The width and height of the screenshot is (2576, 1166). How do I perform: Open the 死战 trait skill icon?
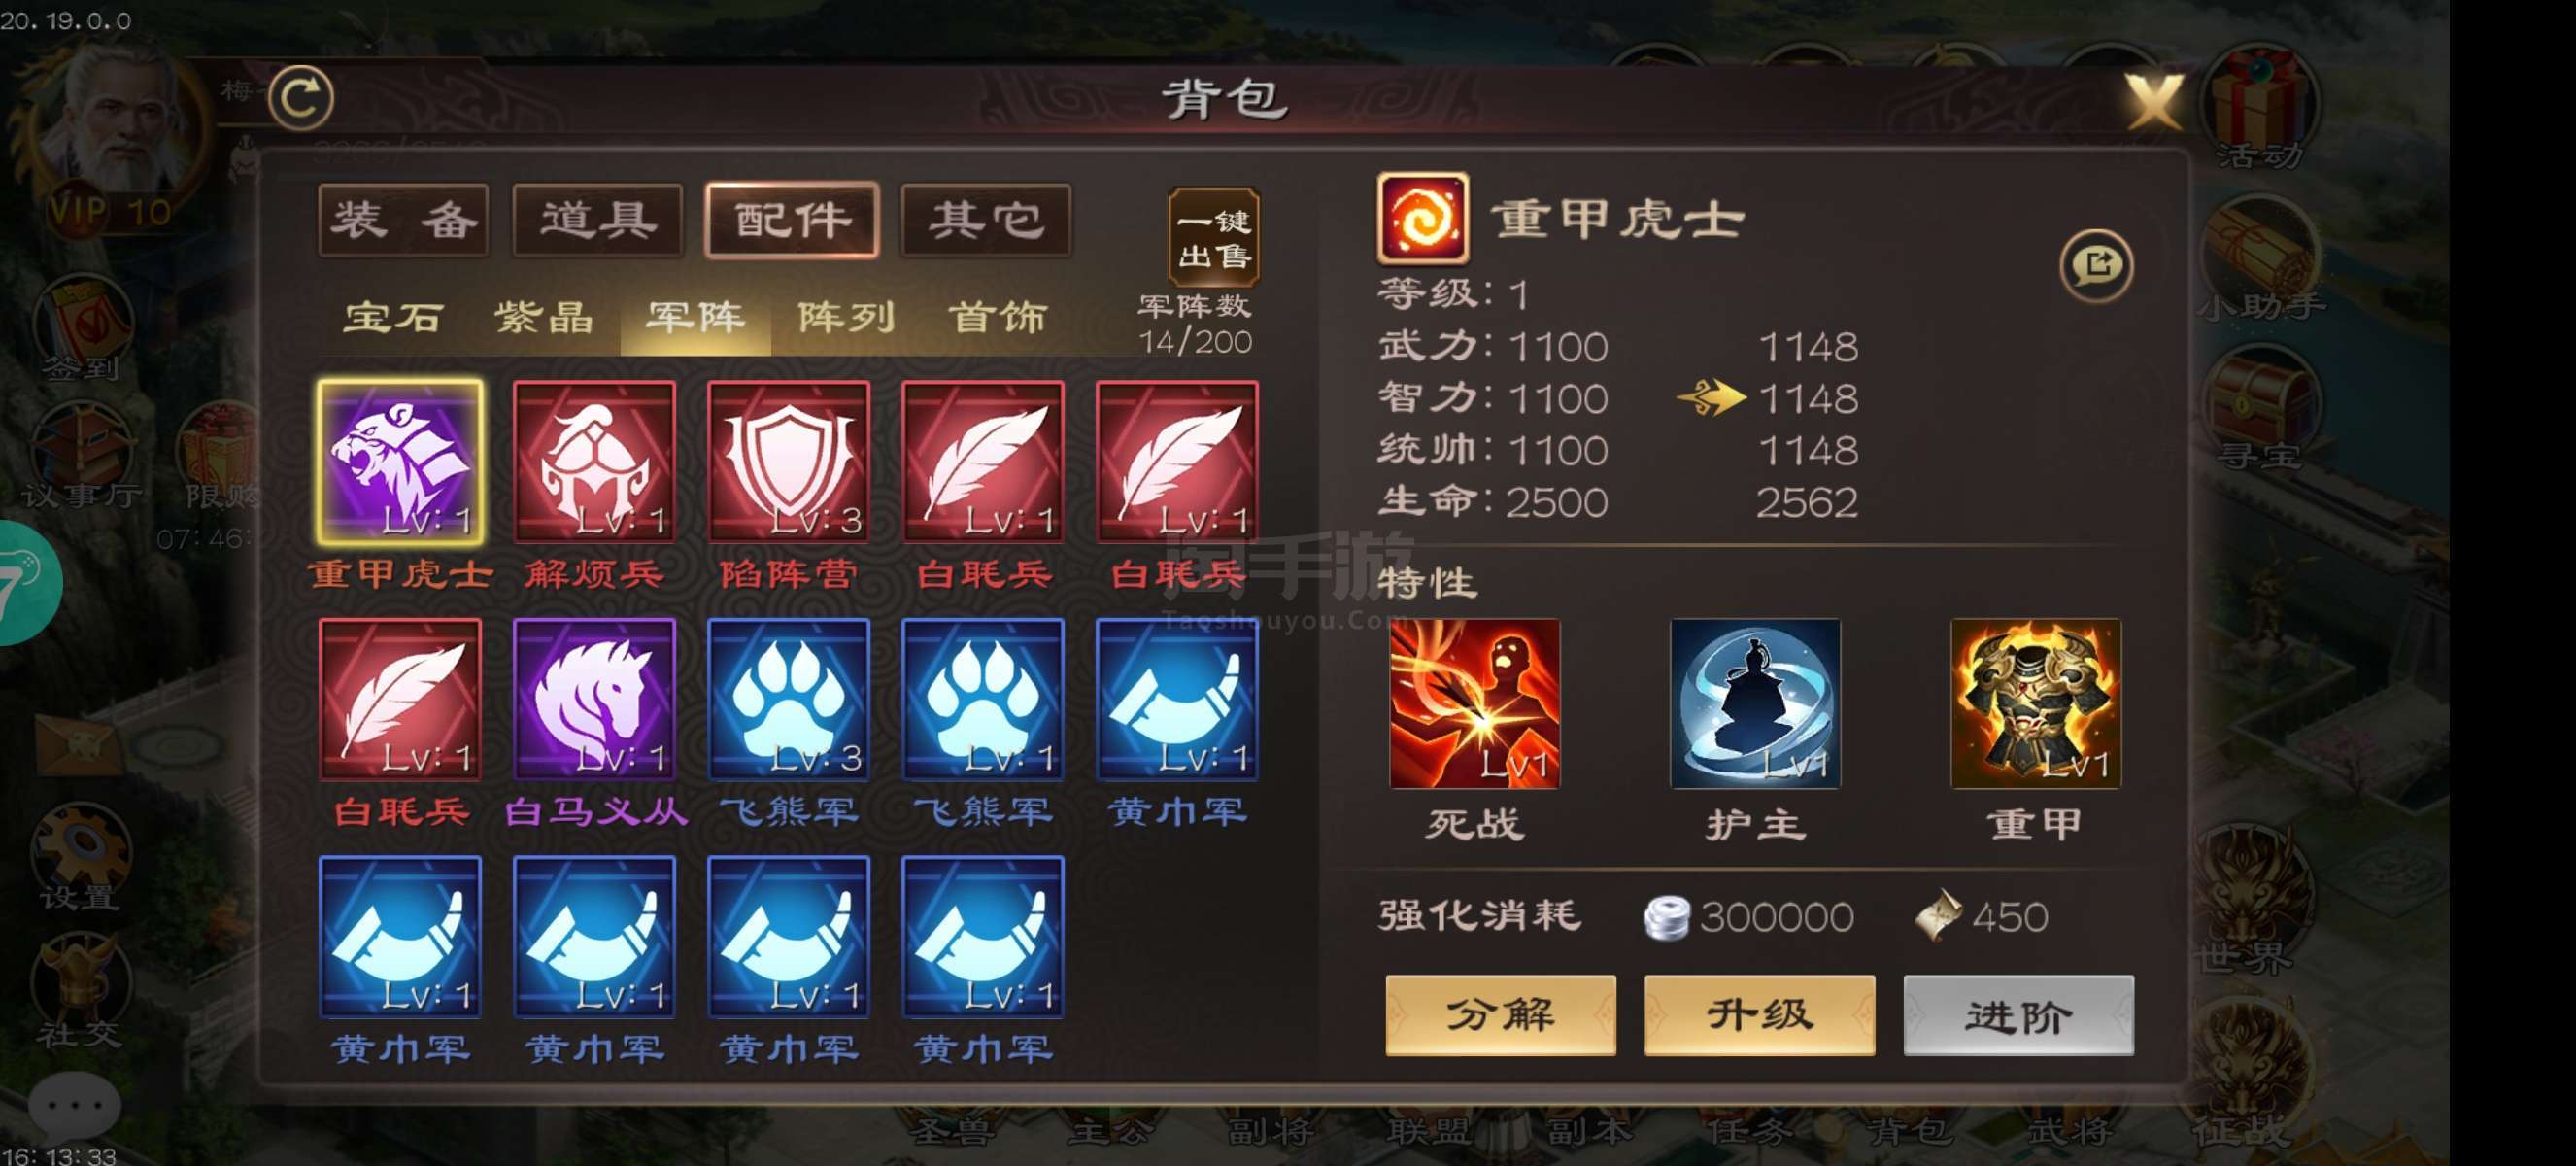click(1475, 703)
